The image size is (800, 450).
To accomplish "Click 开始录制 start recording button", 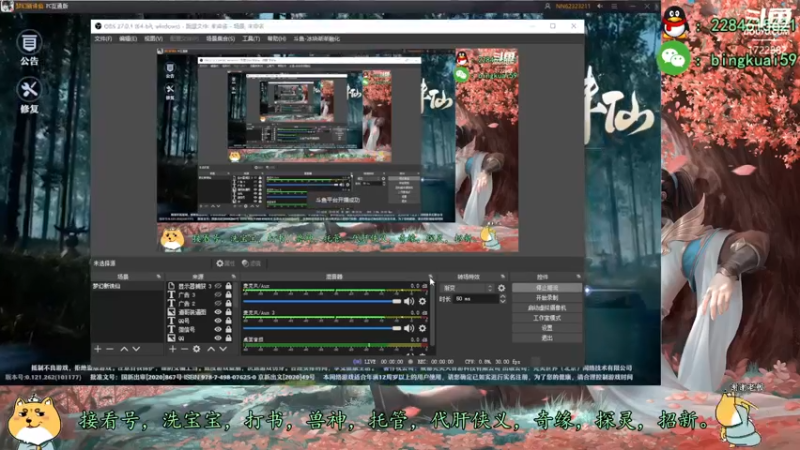I will pyautogui.click(x=547, y=298).
